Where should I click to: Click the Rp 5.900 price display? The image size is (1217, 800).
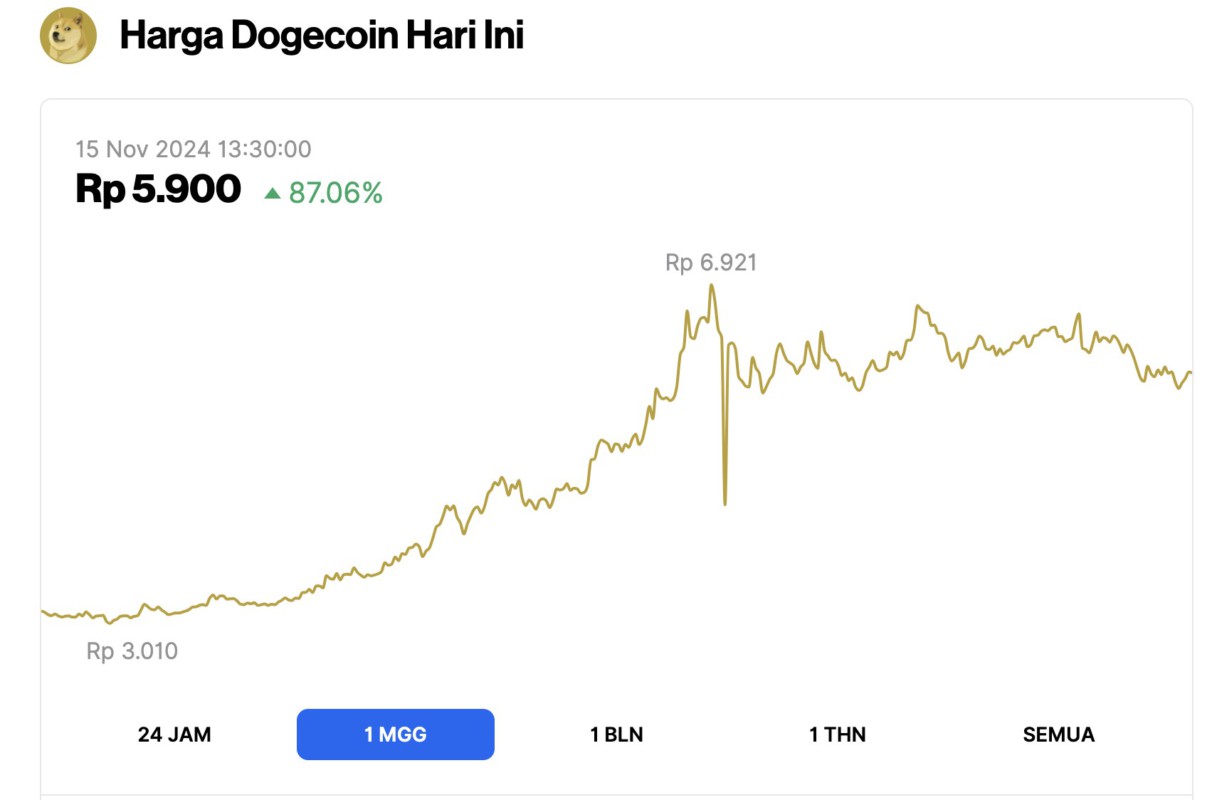point(159,188)
